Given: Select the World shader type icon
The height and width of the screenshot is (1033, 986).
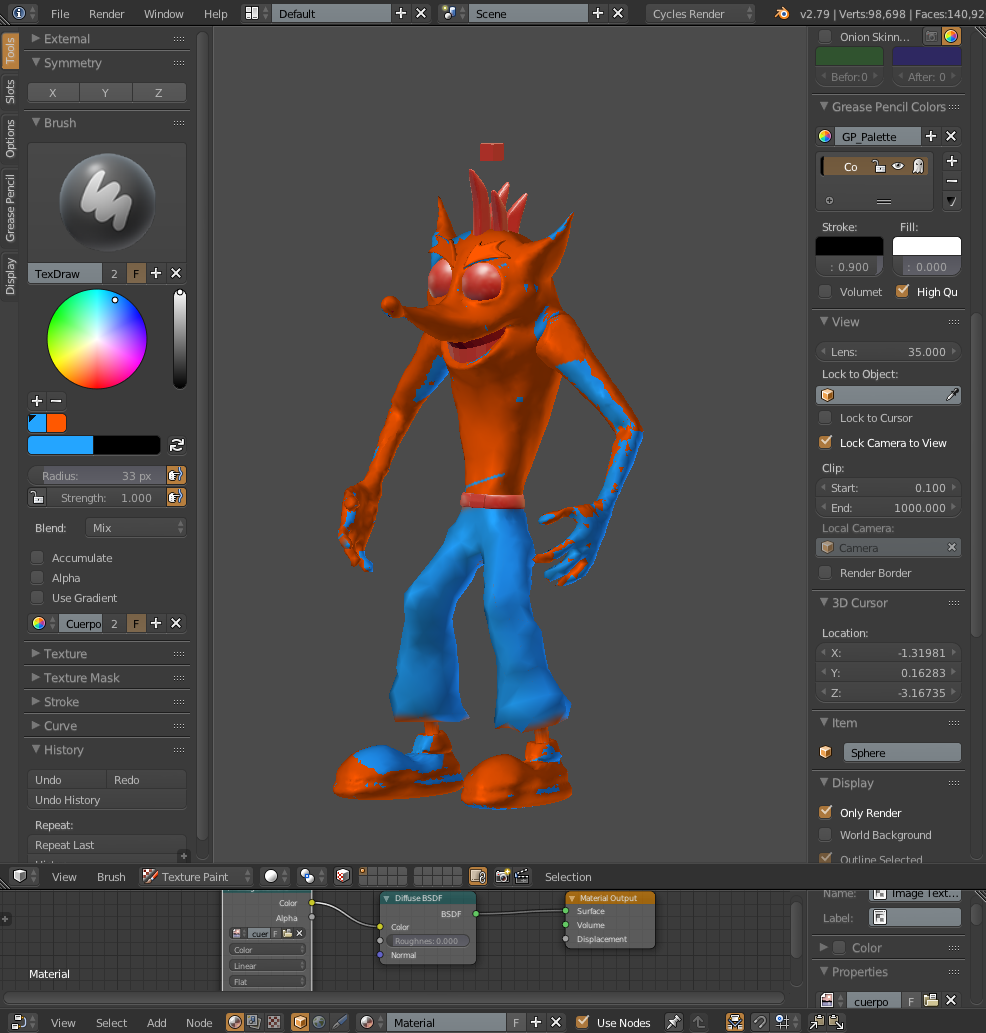Looking at the screenshot, I should (319, 1022).
